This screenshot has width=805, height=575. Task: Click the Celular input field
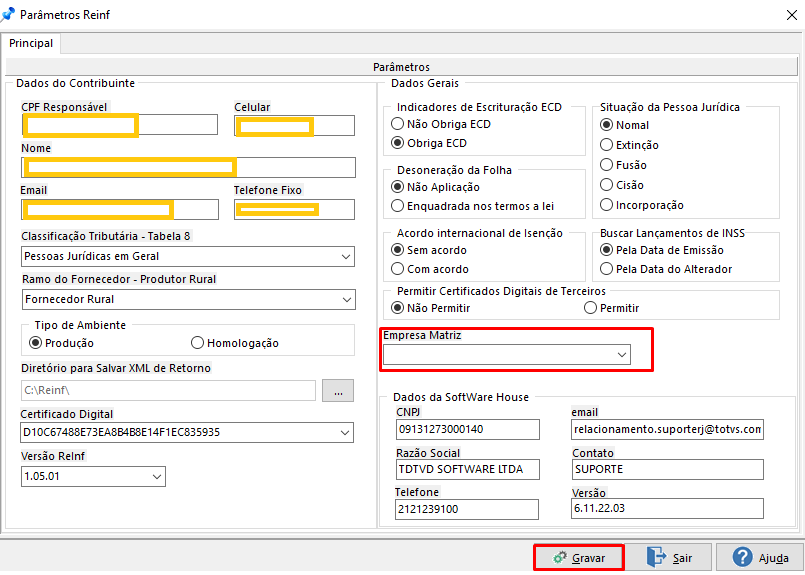point(294,125)
